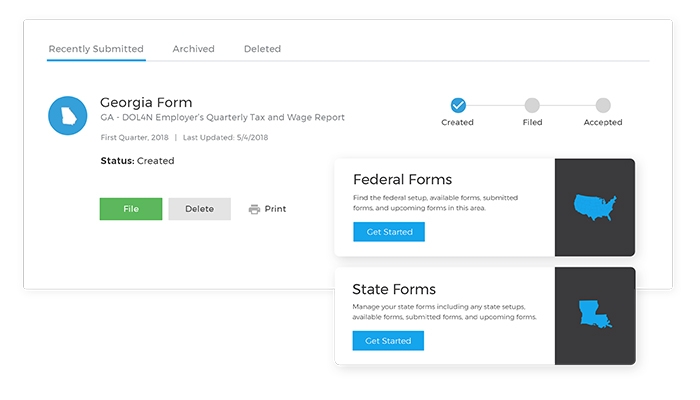Click the Accepted progress step circle
The height and width of the screenshot is (400, 700).
click(x=603, y=104)
